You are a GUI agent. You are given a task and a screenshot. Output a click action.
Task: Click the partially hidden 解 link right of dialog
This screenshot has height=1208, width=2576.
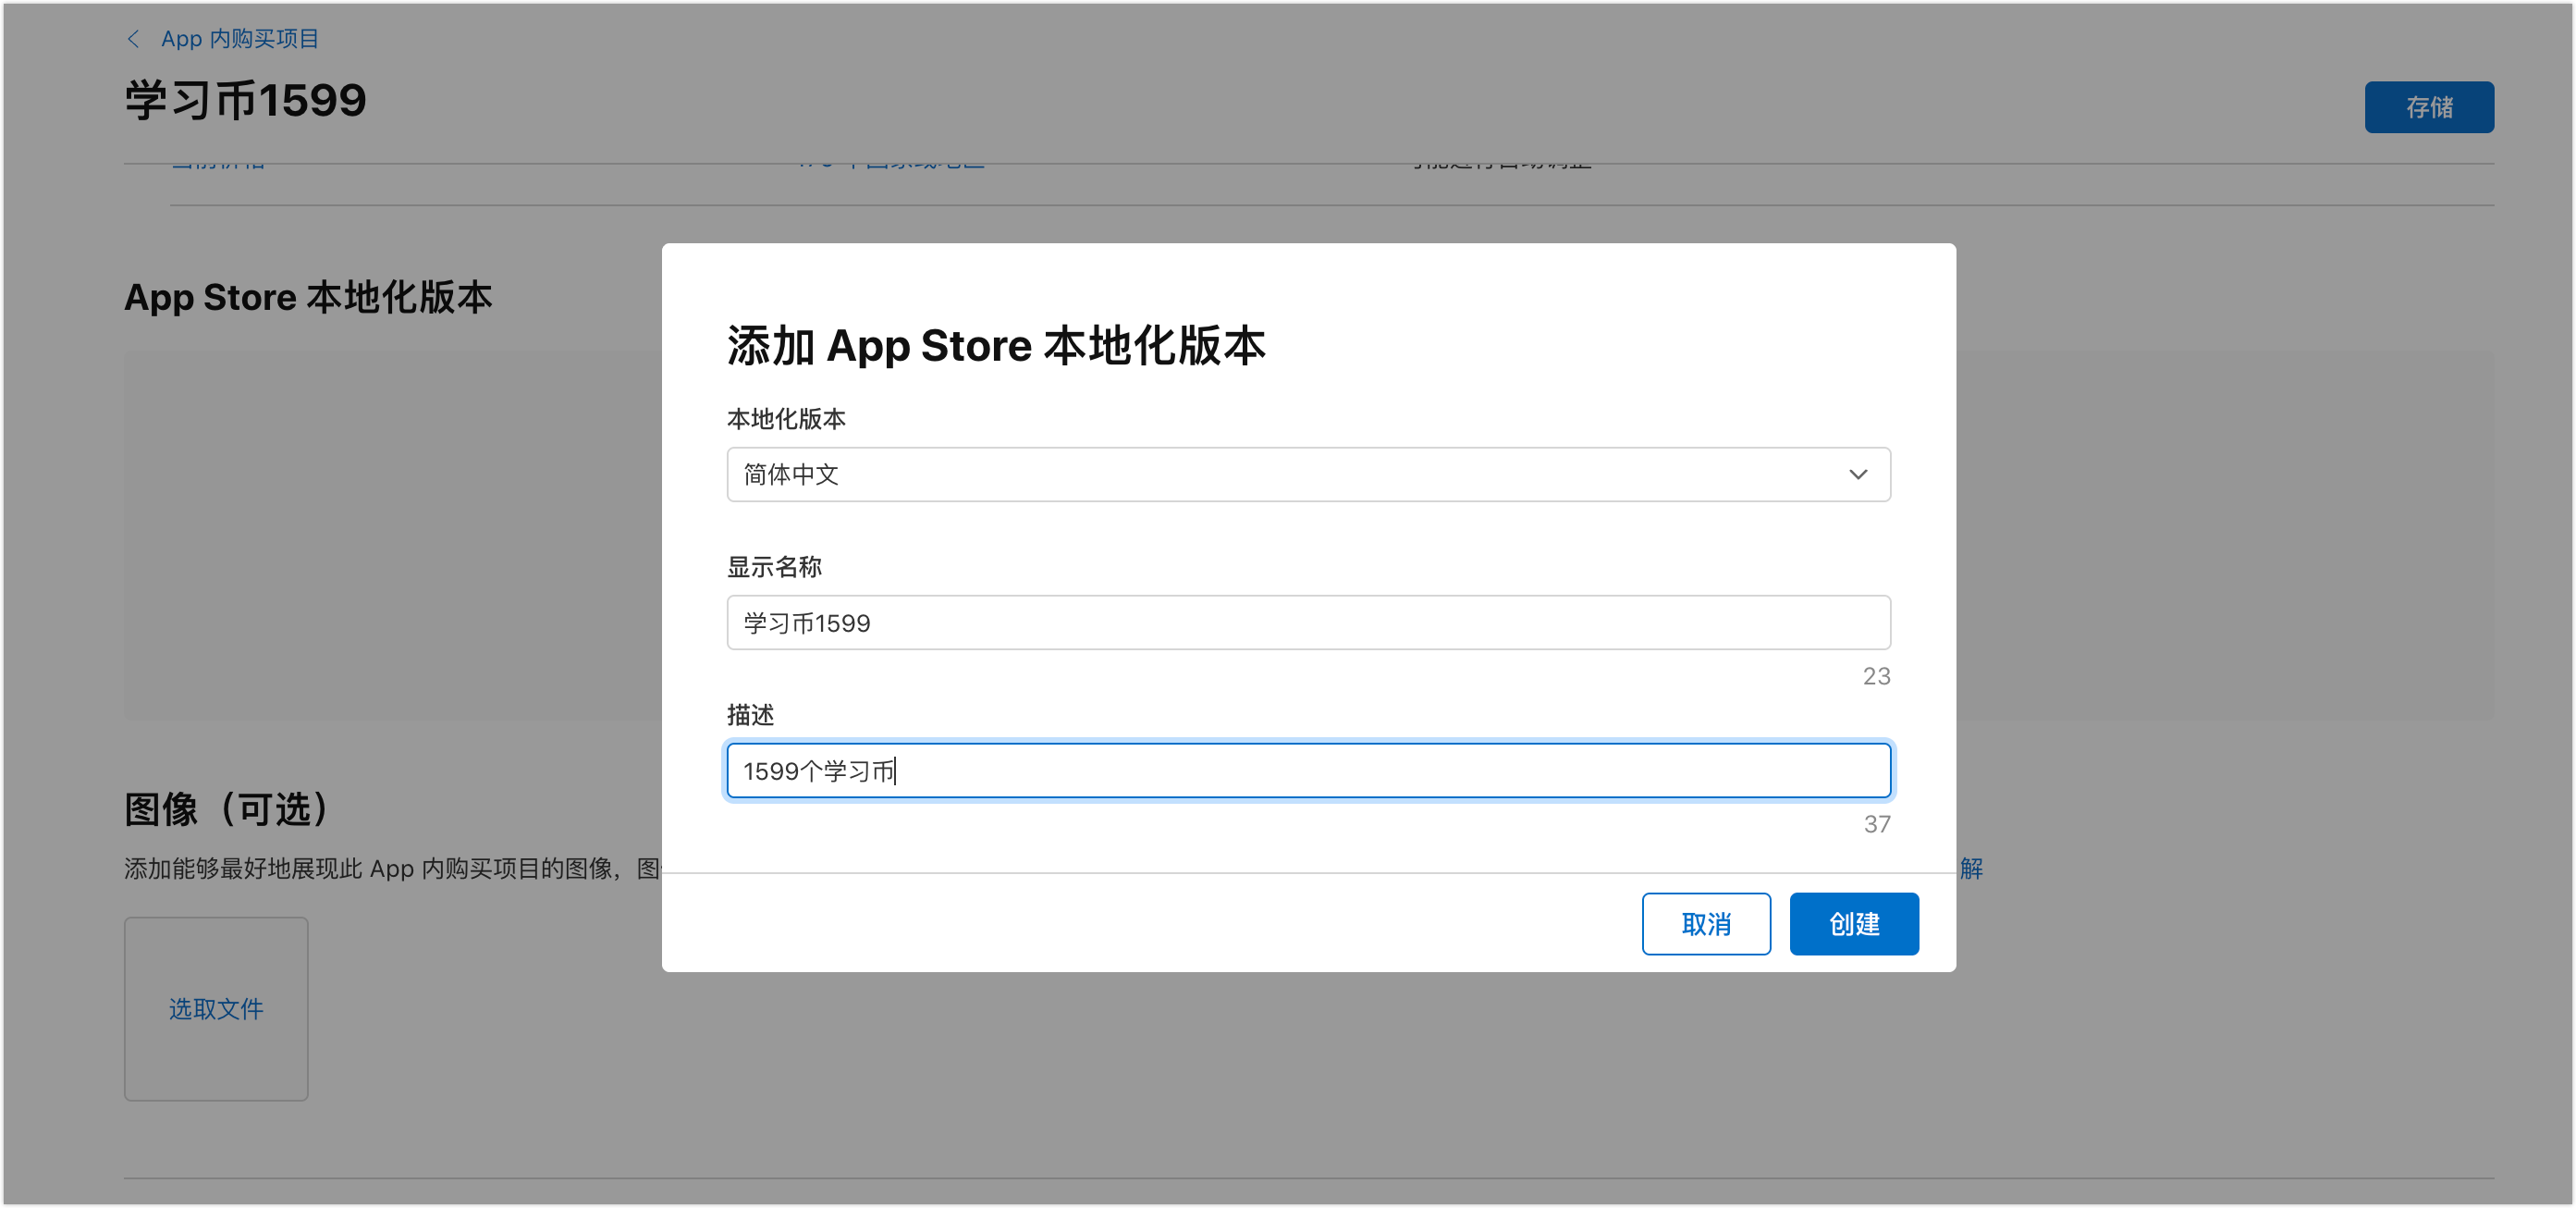(x=1970, y=868)
